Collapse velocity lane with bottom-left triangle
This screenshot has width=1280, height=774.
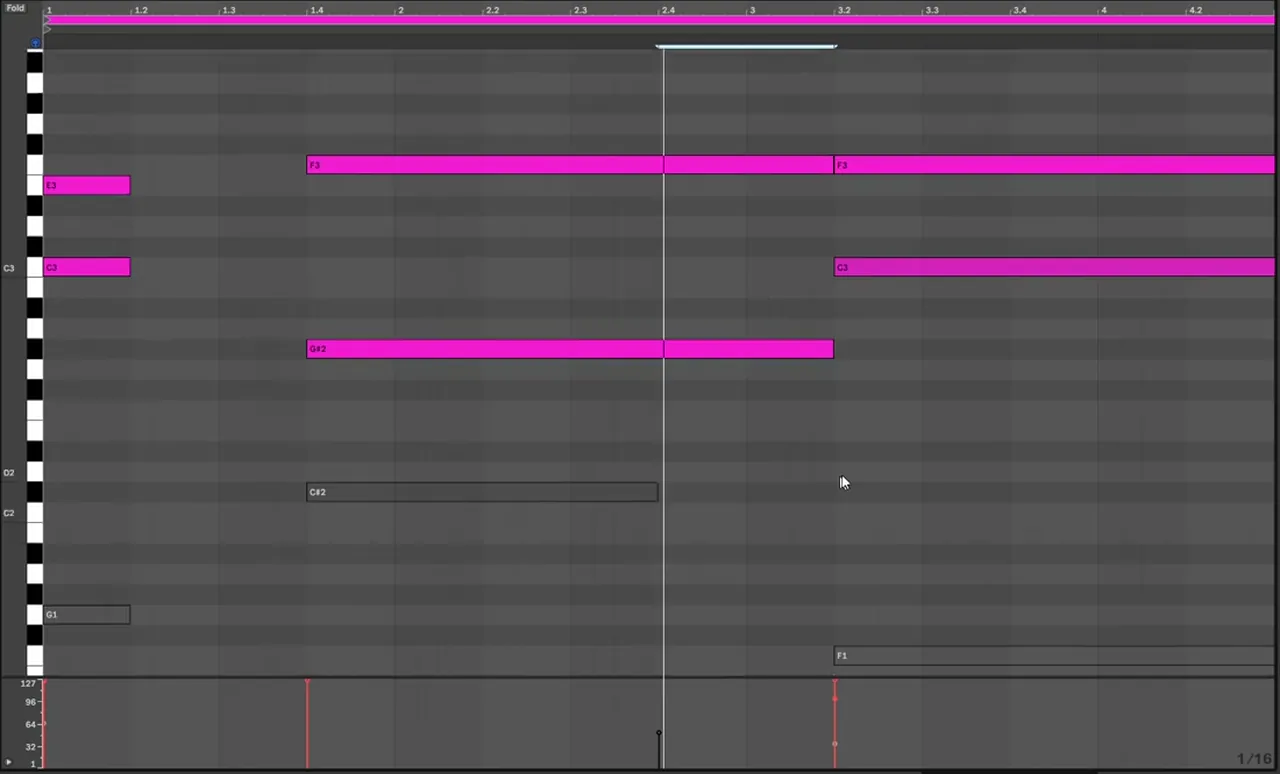point(9,763)
